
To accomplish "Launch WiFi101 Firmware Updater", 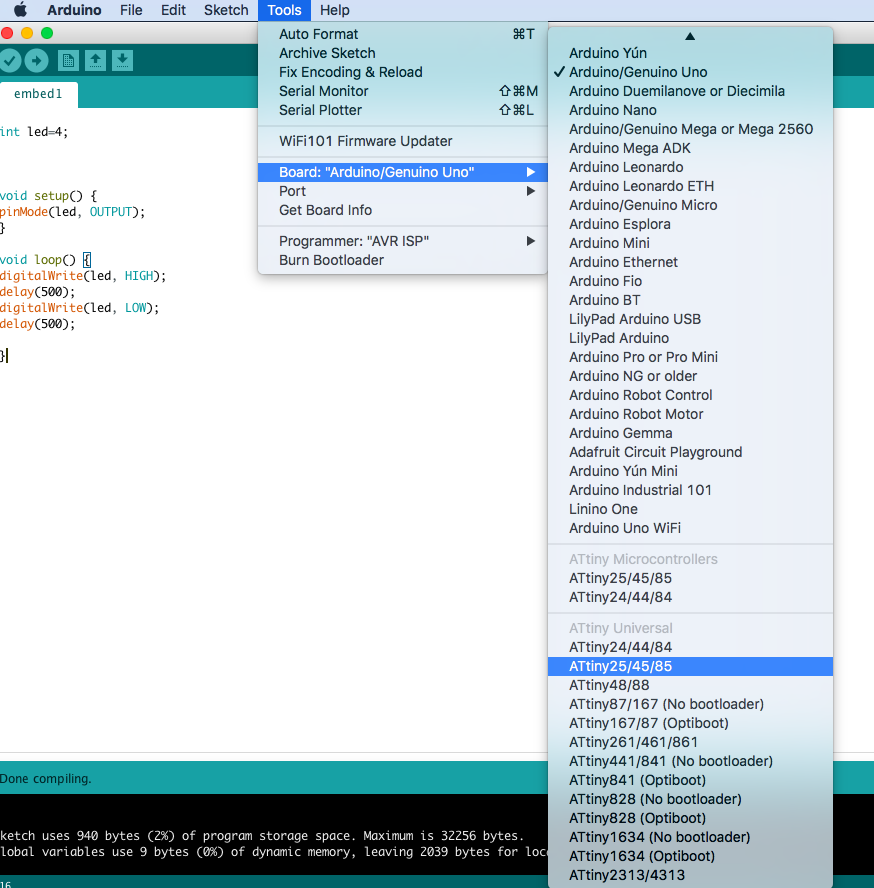I will (x=403, y=141).
